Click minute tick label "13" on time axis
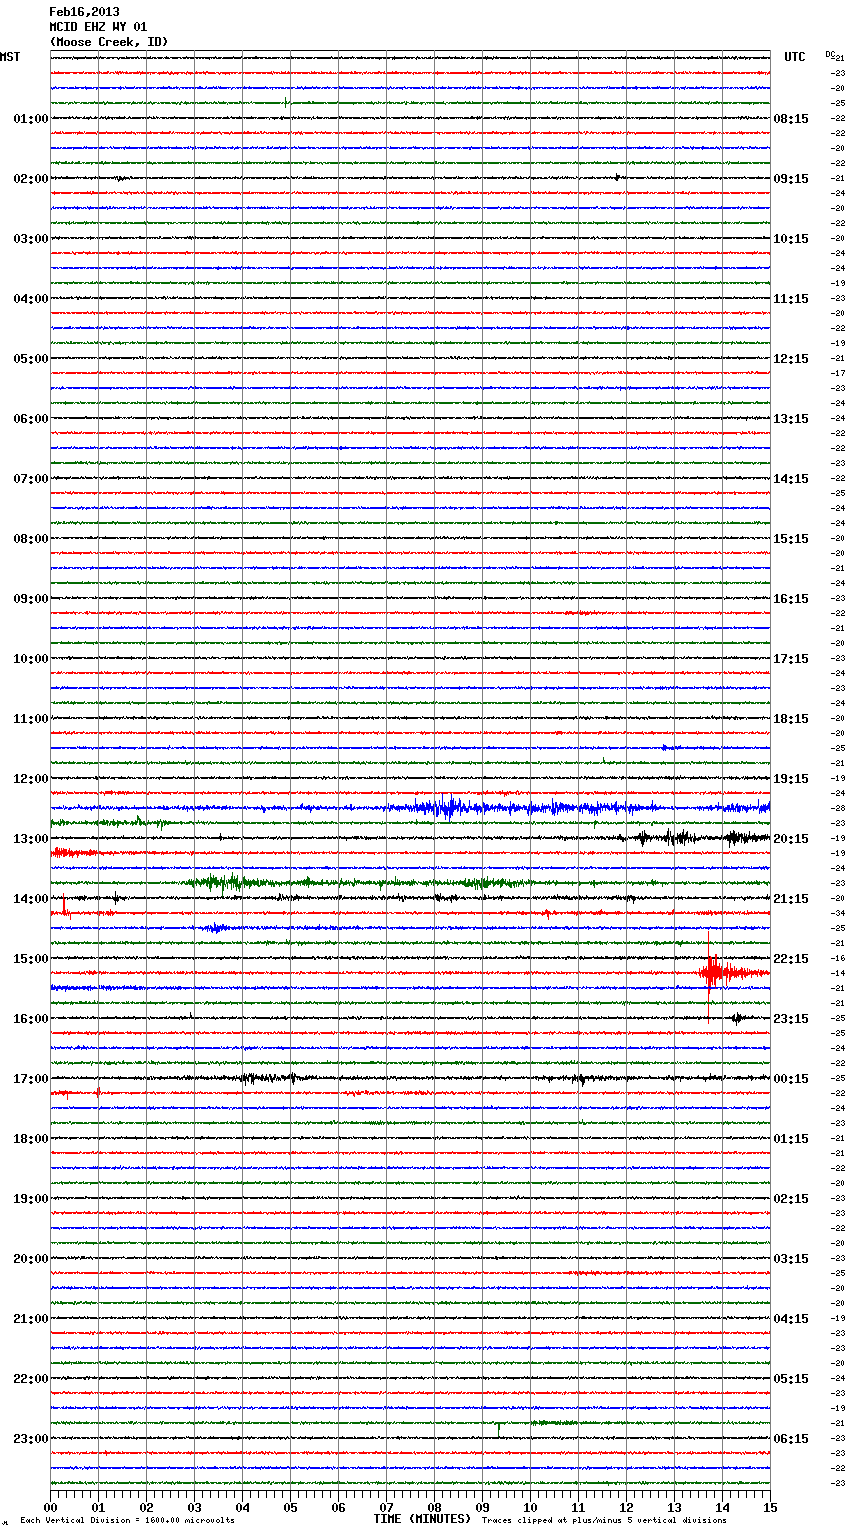 click(674, 1507)
